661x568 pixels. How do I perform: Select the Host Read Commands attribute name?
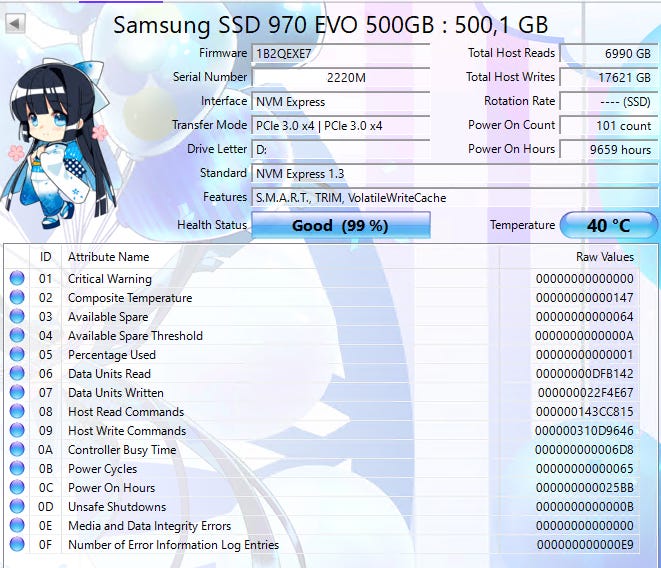[126, 412]
